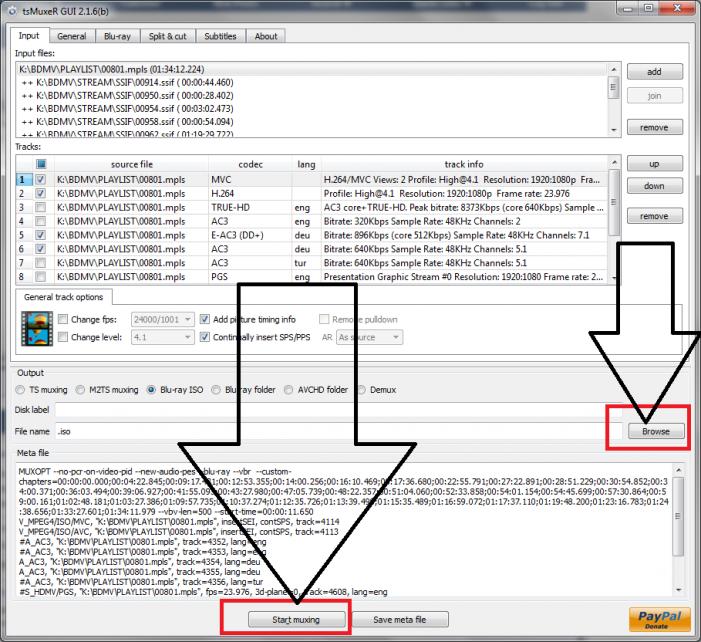Click the codec column header

[250, 164]
